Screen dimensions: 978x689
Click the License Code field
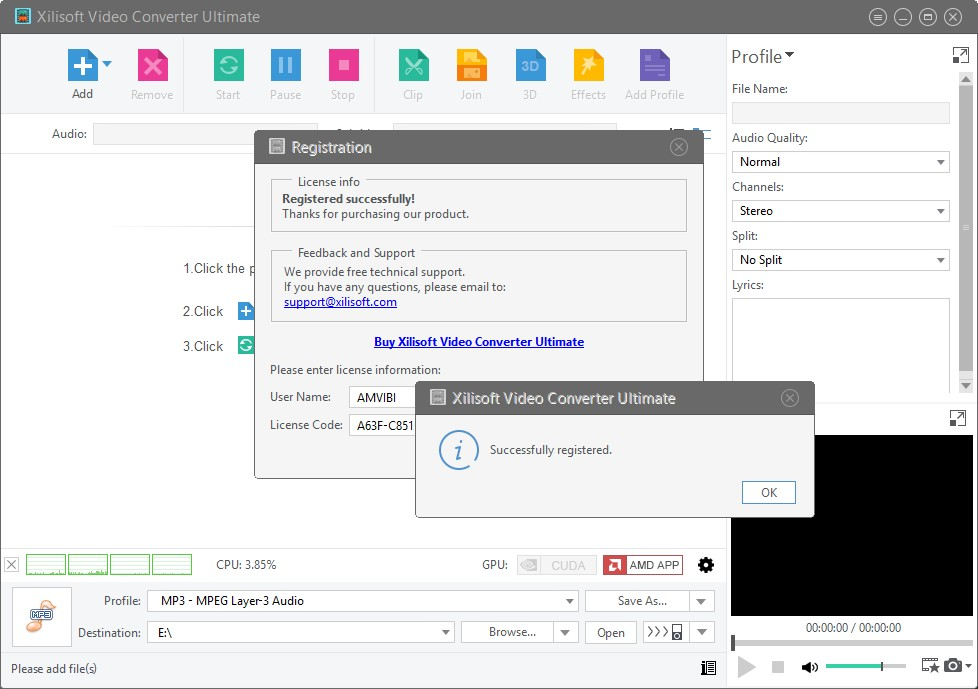(x=382, y=425)
